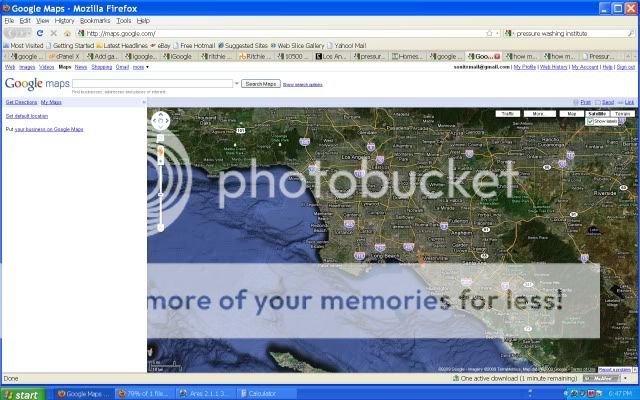640x400 pixels.
Task: Click the zoom out minus button
Action: (160, 228)
